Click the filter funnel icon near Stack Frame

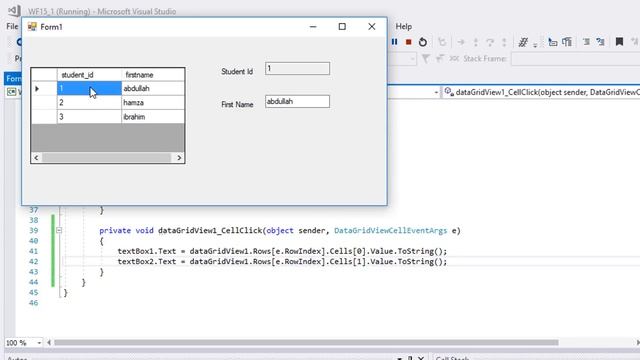coord(426,59)
